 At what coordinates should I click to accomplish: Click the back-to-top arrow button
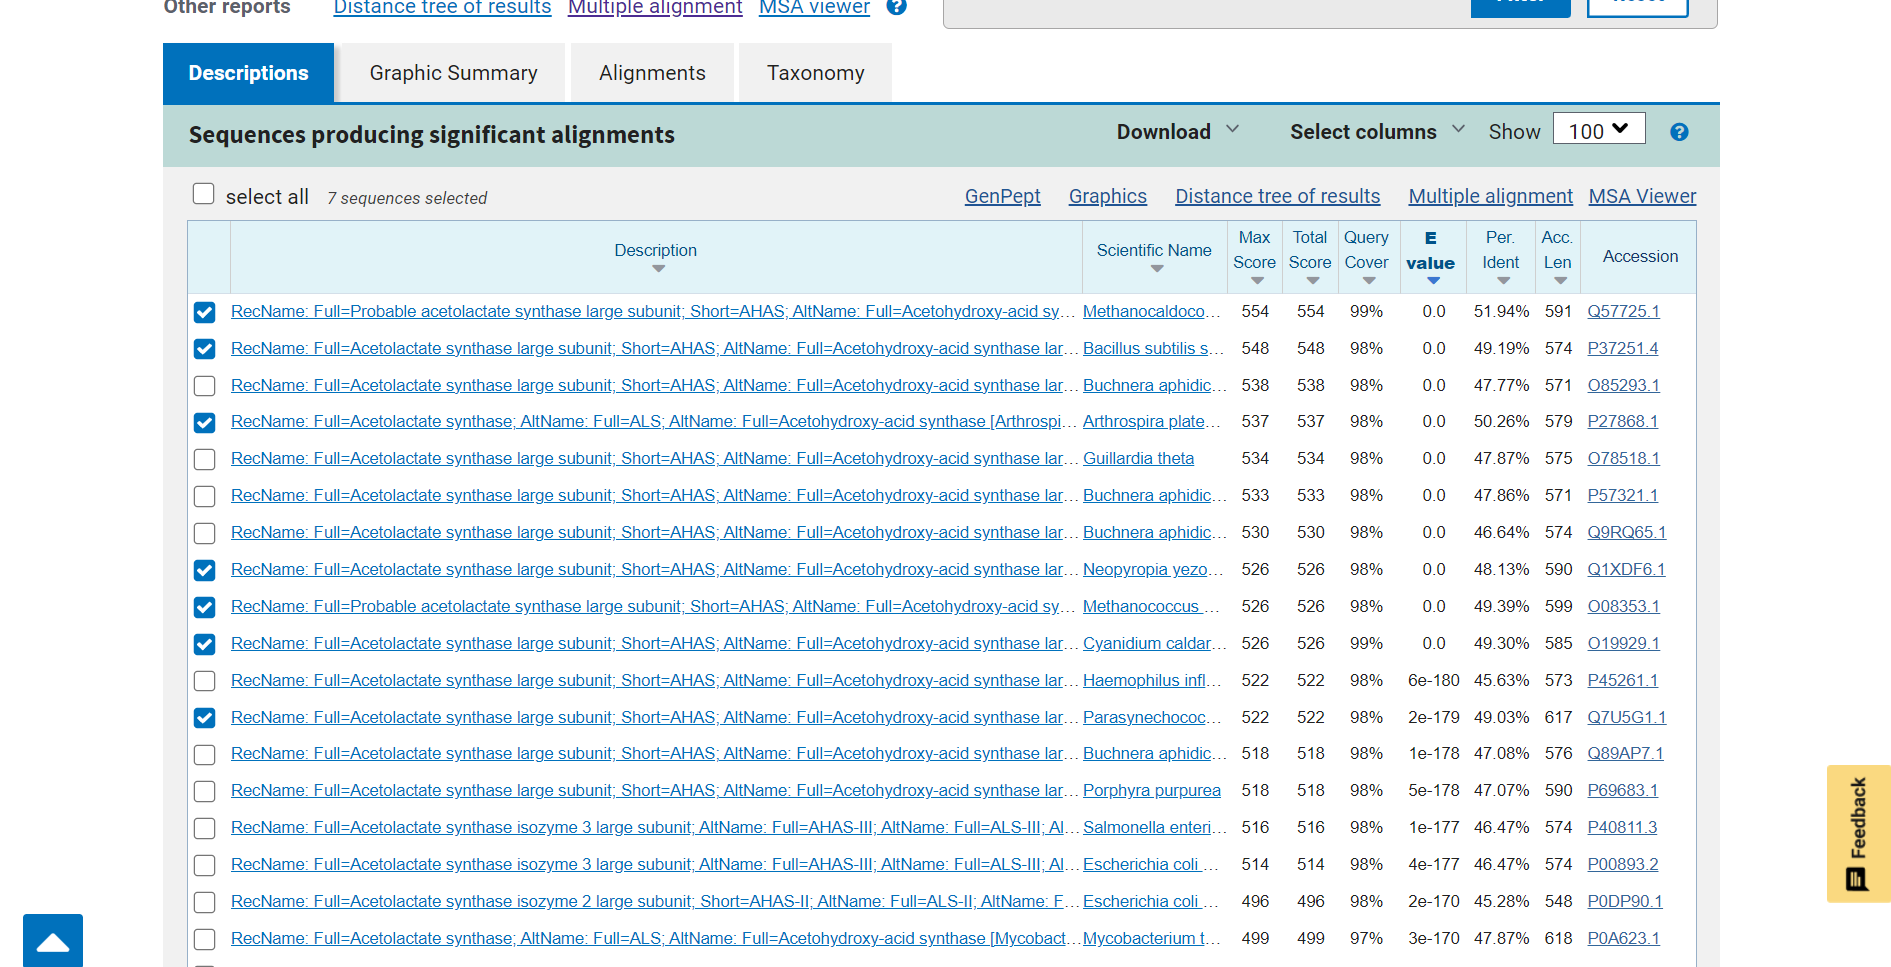click(53, 941)
